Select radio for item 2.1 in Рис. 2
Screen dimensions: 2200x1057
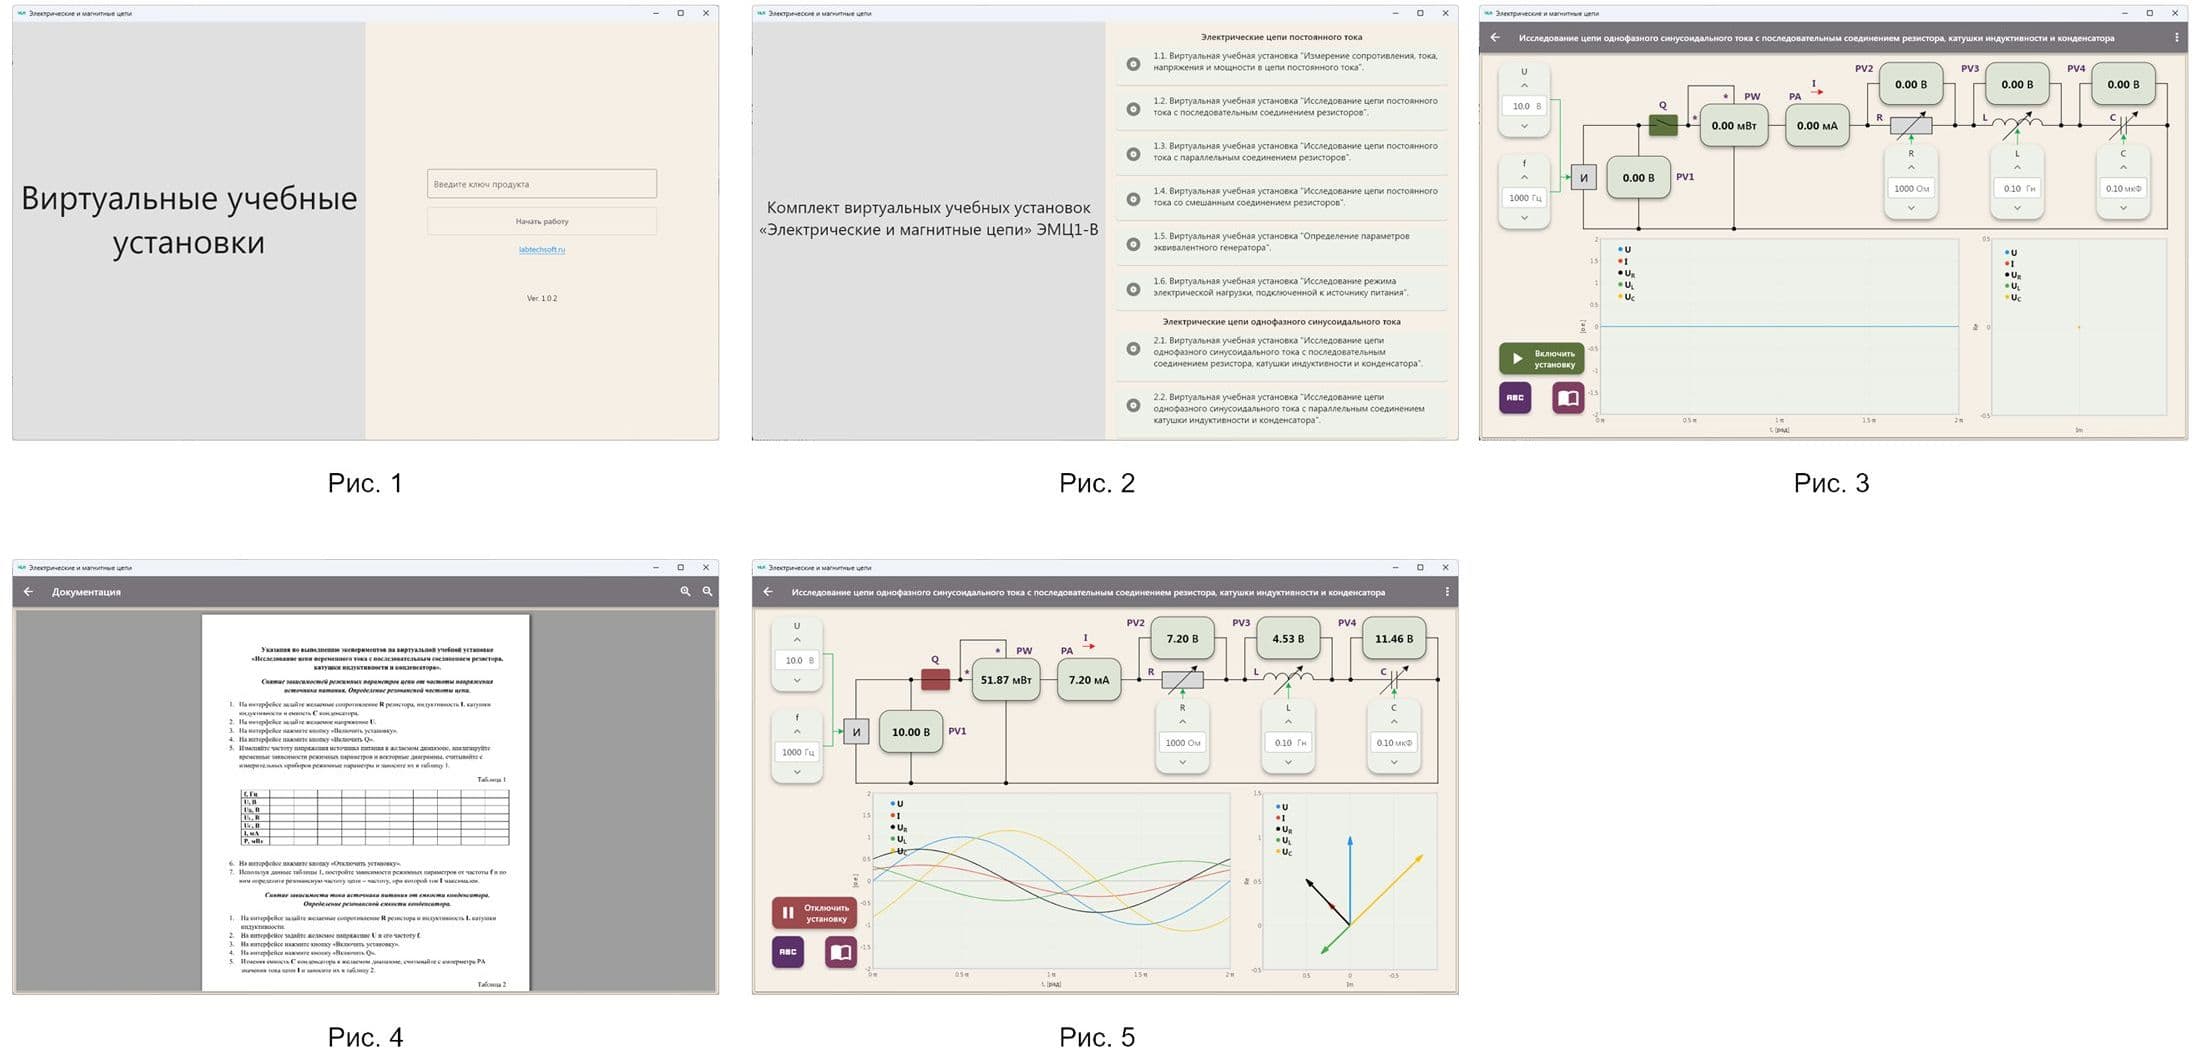1133,349
